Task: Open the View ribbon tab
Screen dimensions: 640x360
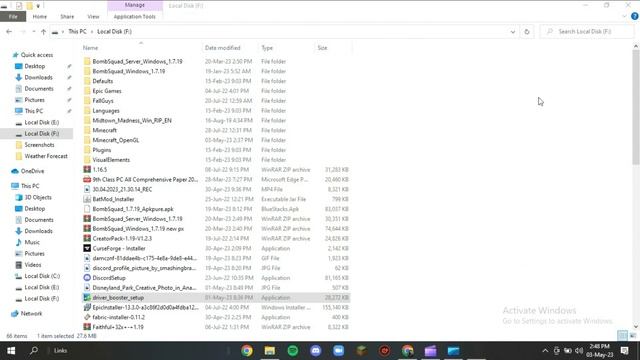Action: [93, 17]
